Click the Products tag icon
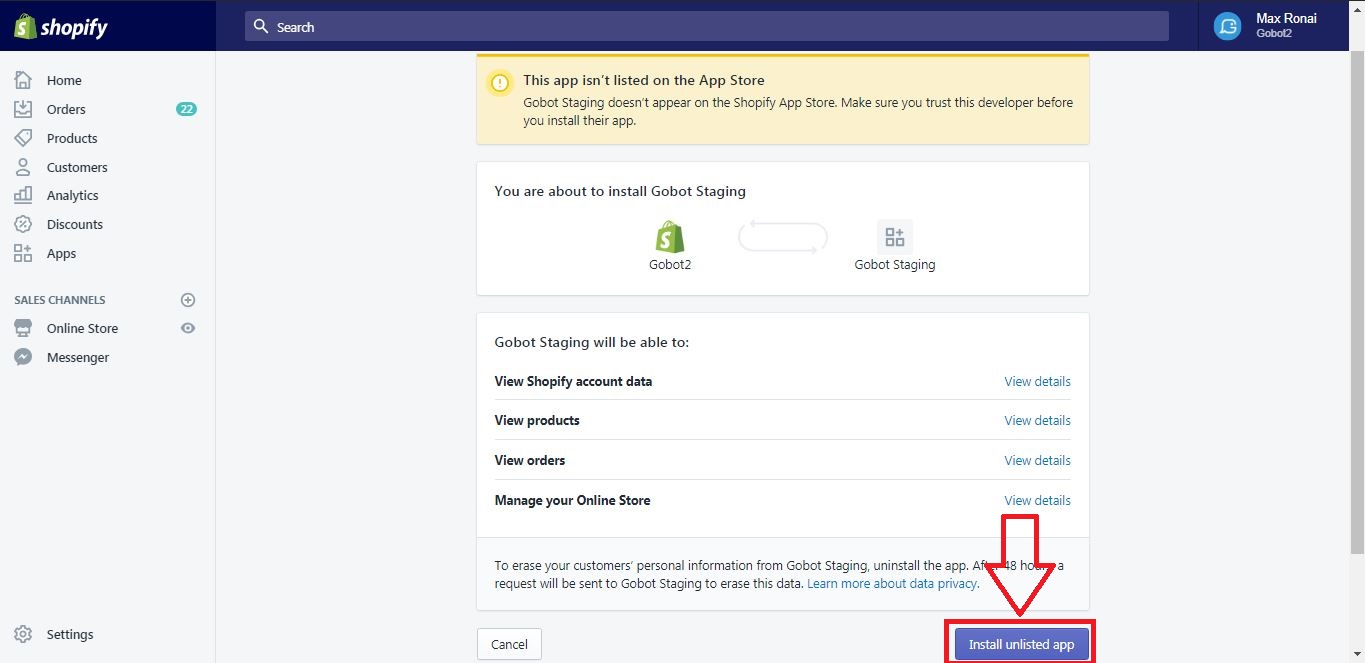 click(23, 138)
